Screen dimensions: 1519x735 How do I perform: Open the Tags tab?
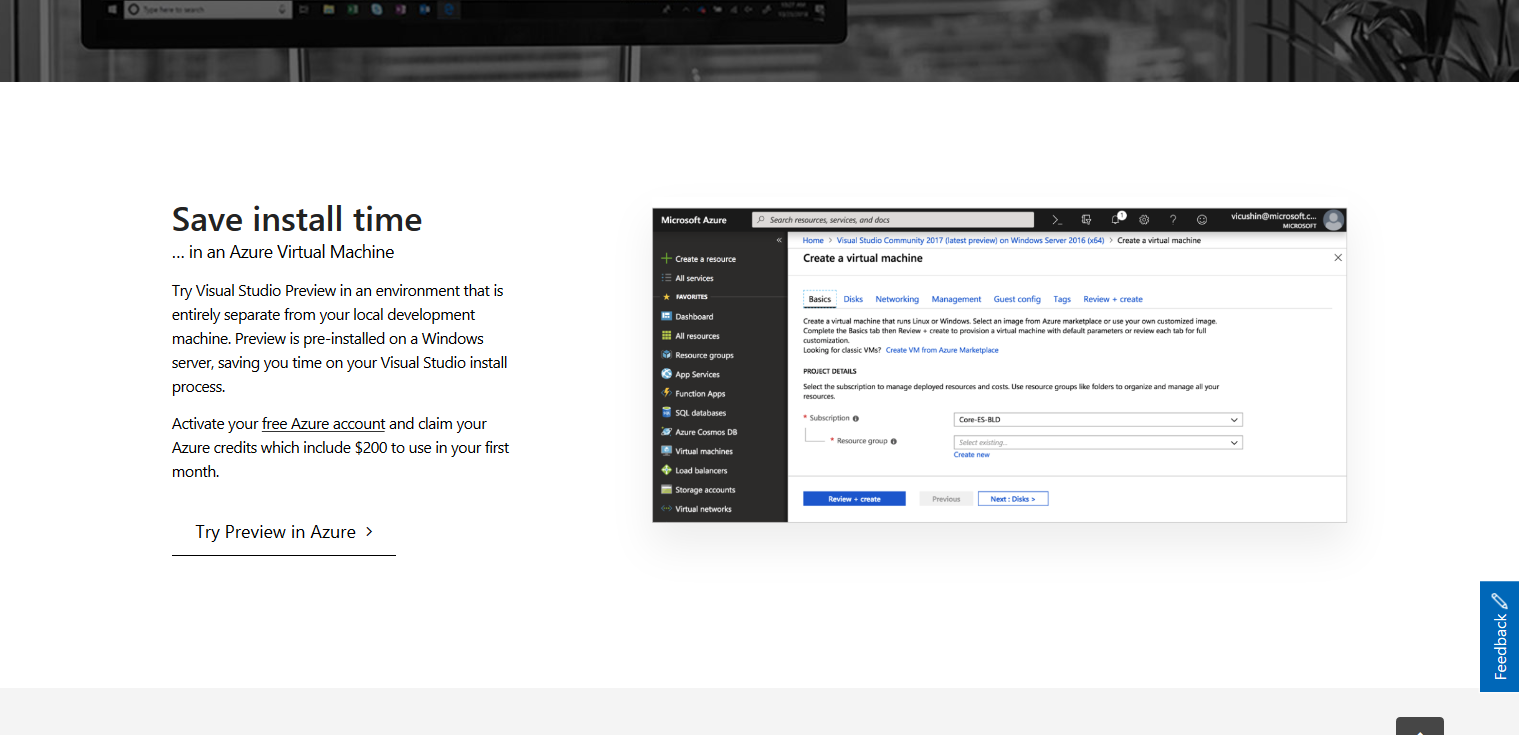click(1061, 299)
